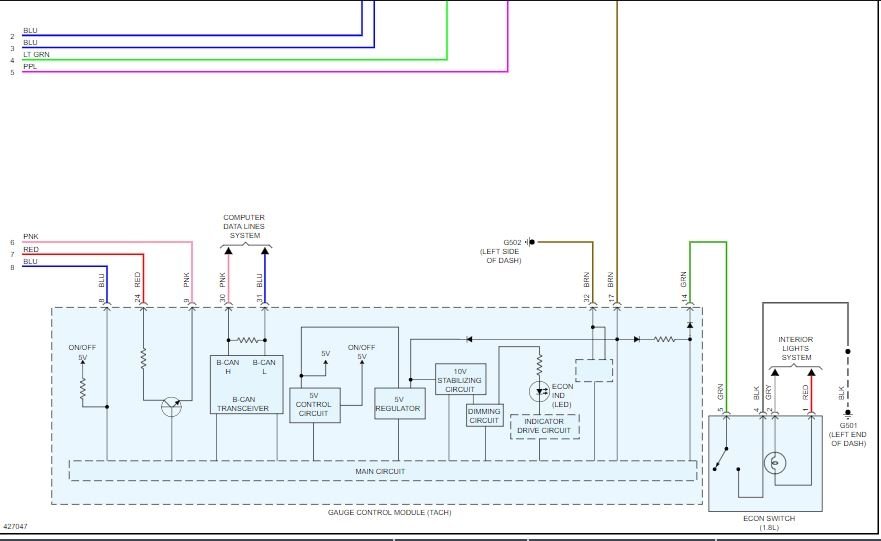Click the ECON IND (LED) label

point(562,395)
